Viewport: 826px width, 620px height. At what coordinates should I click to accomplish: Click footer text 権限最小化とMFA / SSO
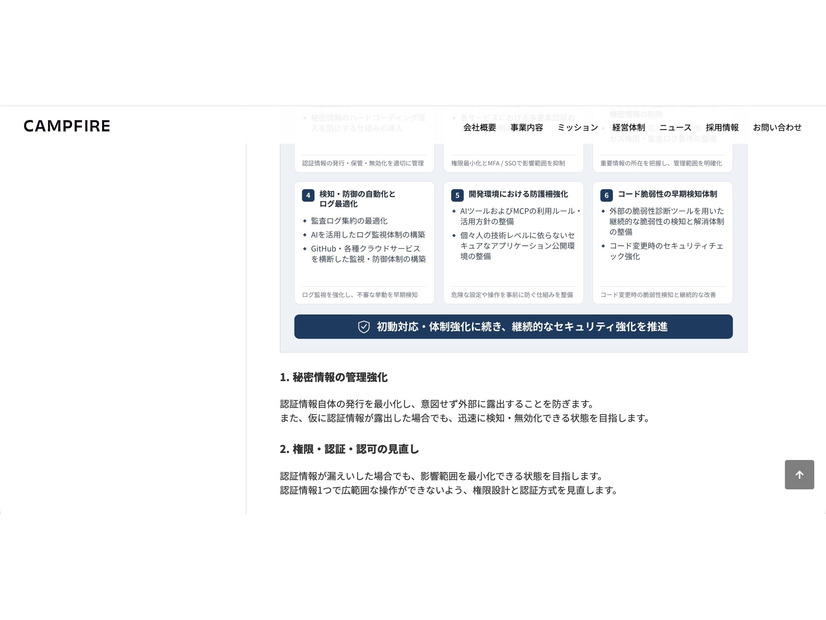click(508, 163)
